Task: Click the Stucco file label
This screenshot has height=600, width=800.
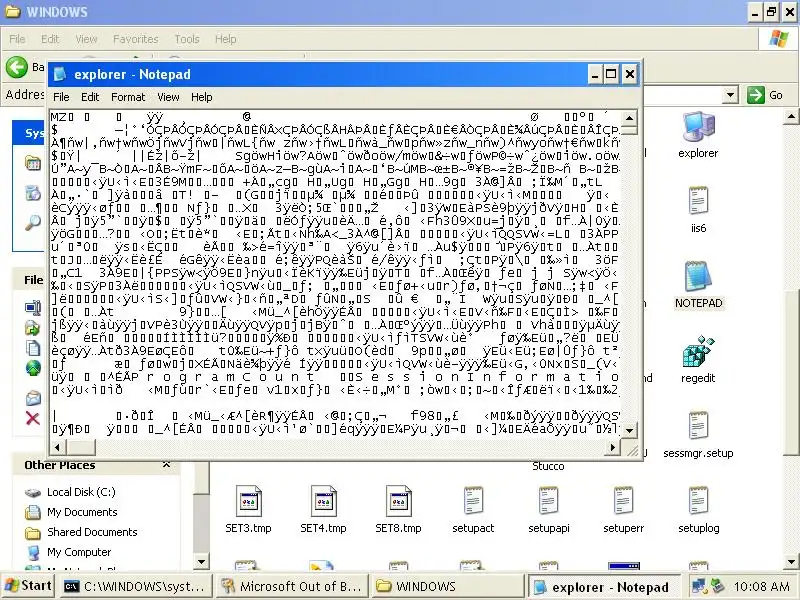Action: click(x=548, y=466)
